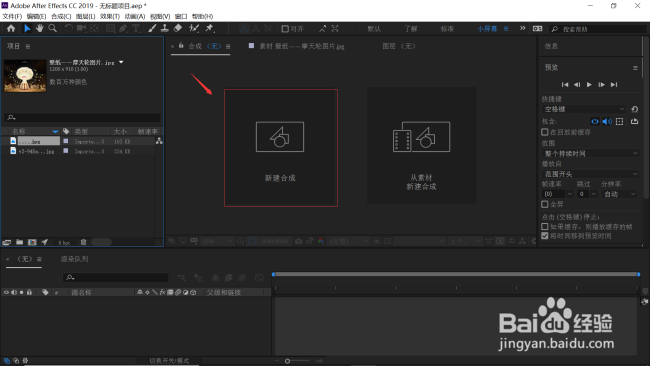Screen dimensions: 650x366
Task: Adjust the timeline zoom slider
Action: (287, 361)
